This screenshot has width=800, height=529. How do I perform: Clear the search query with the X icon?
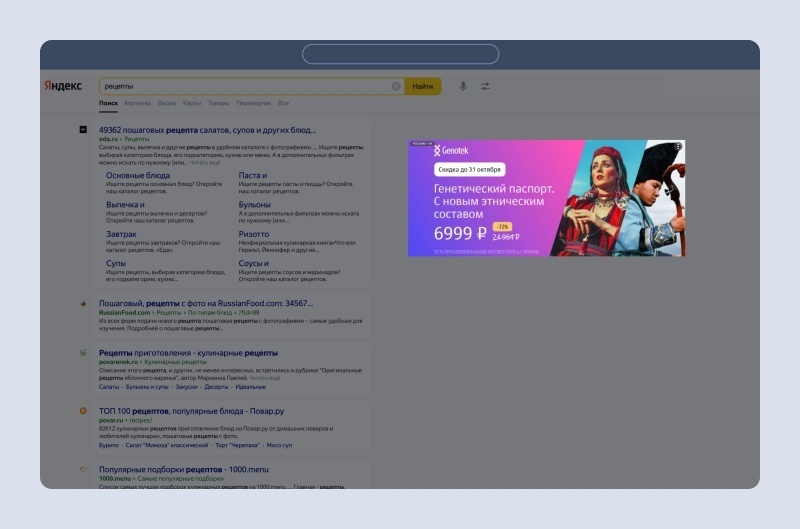coord(396,86)
